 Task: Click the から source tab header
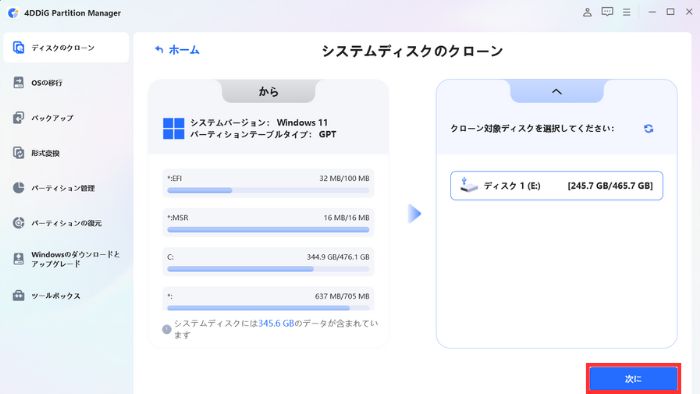268,91
